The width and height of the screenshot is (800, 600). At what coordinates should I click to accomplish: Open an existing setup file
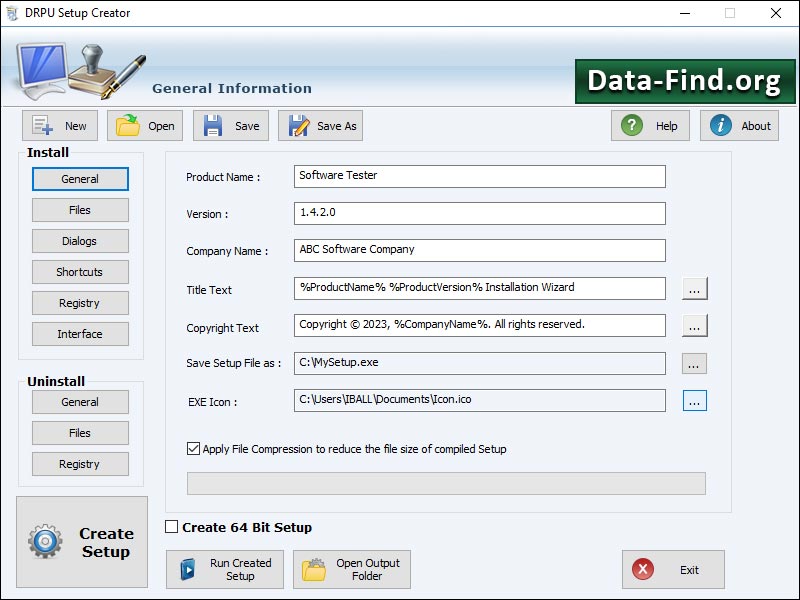click(x=144, y=125)
